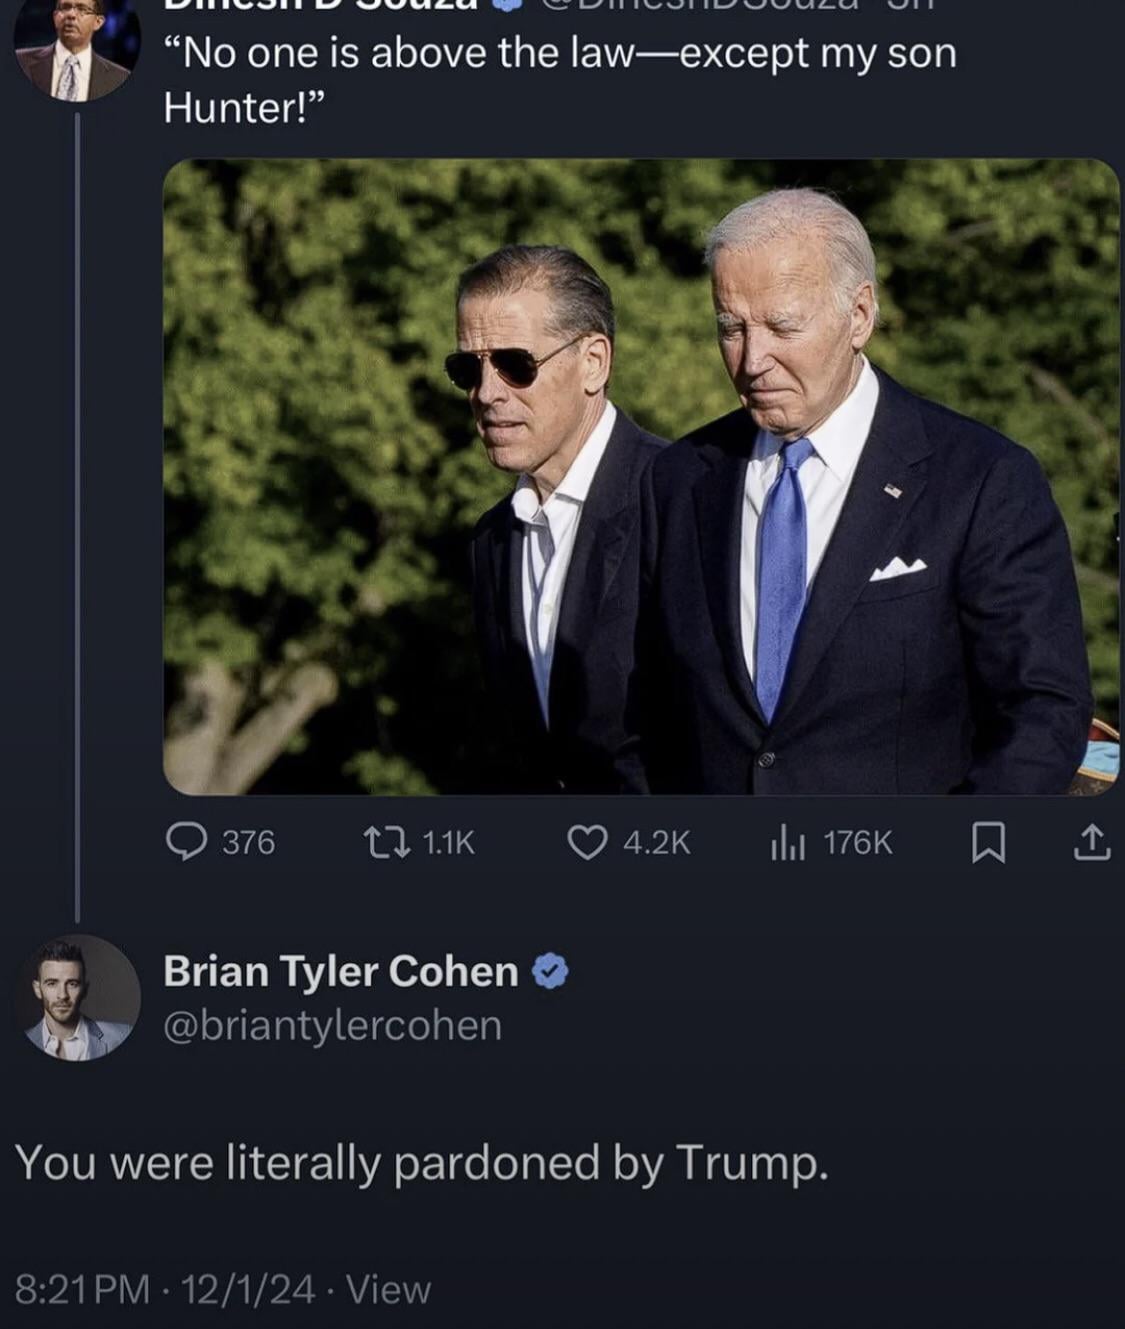Click the 8:21 PM timestamp
The height and width of the screenshot is (1329, 1125).
click(x=82, y=1289)
